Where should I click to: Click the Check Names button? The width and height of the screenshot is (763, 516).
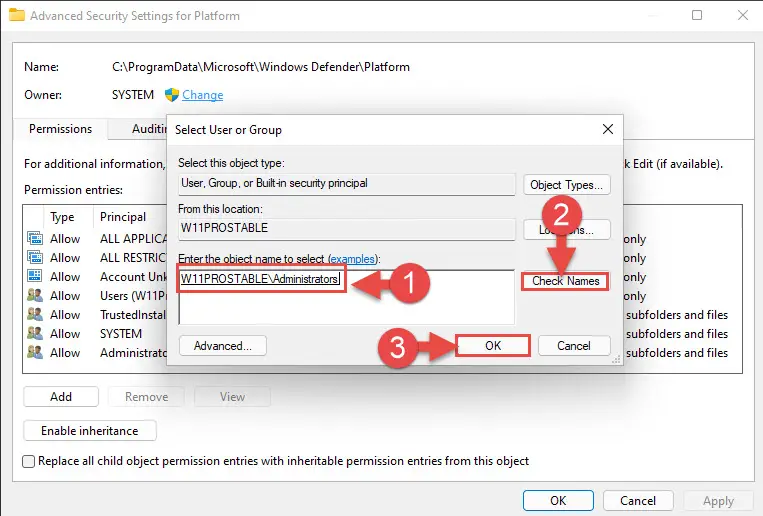point(565,281)
